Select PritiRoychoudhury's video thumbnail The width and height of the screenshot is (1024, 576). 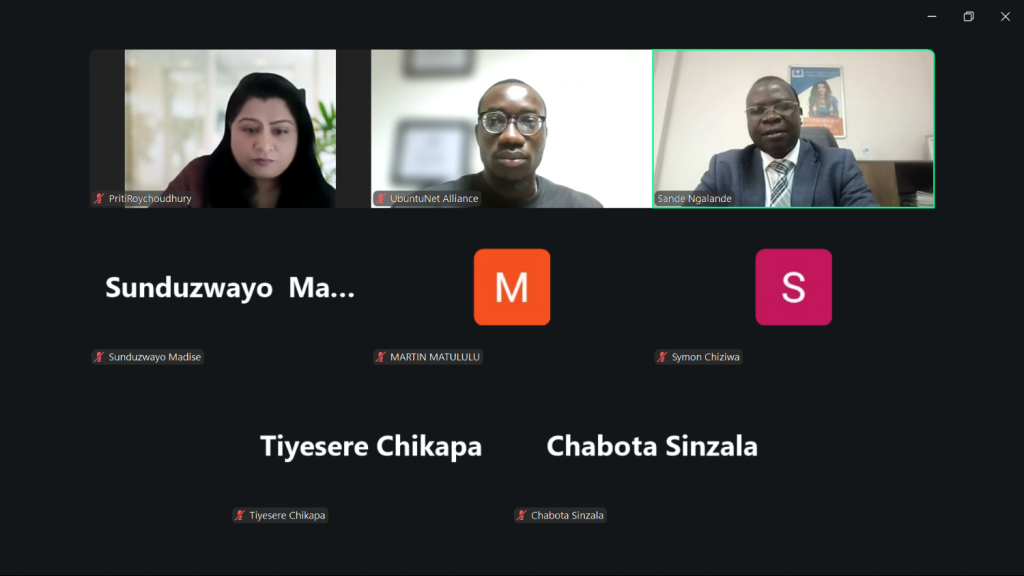pyautogui.click(x=230, y=129)
